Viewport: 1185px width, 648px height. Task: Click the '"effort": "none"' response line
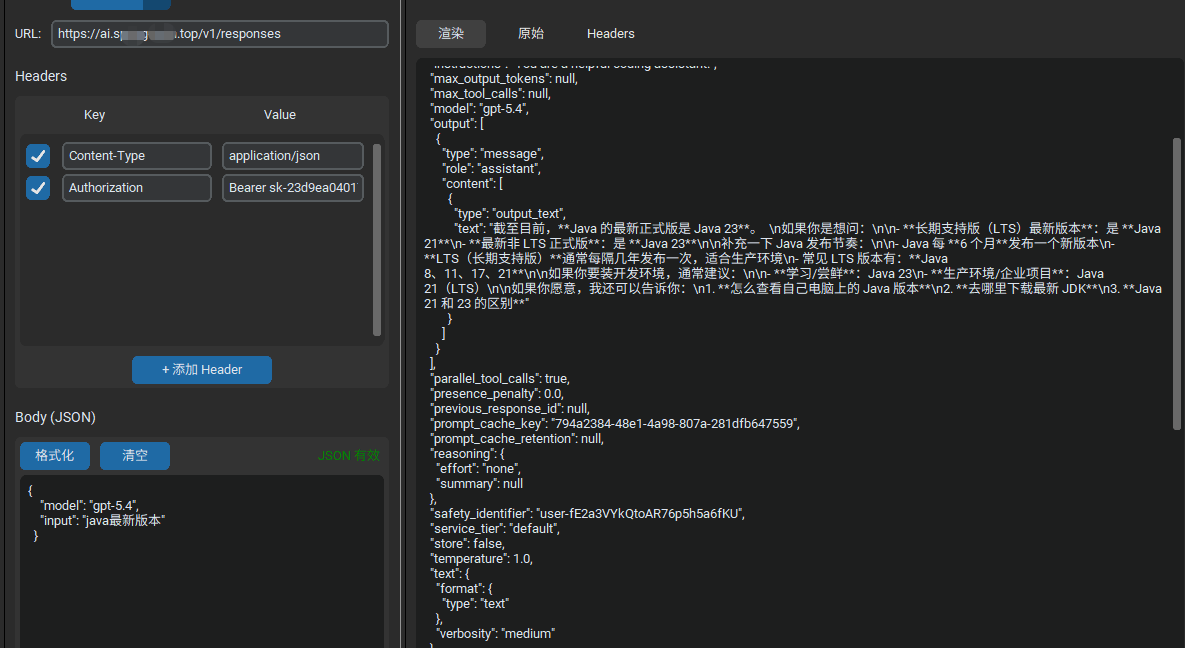pos(479,469)
